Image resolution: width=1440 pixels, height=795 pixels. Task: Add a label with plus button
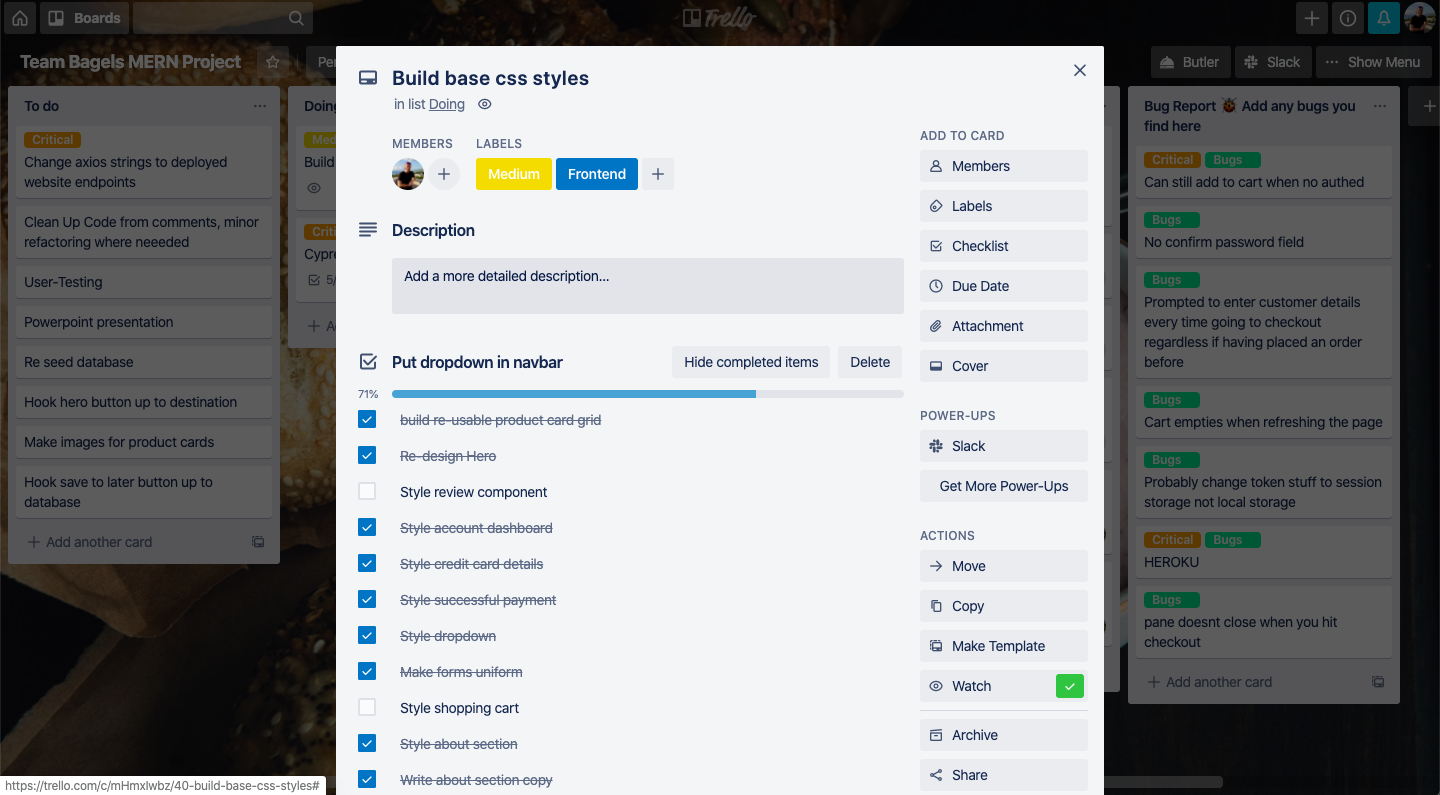(x=657, y=174)
